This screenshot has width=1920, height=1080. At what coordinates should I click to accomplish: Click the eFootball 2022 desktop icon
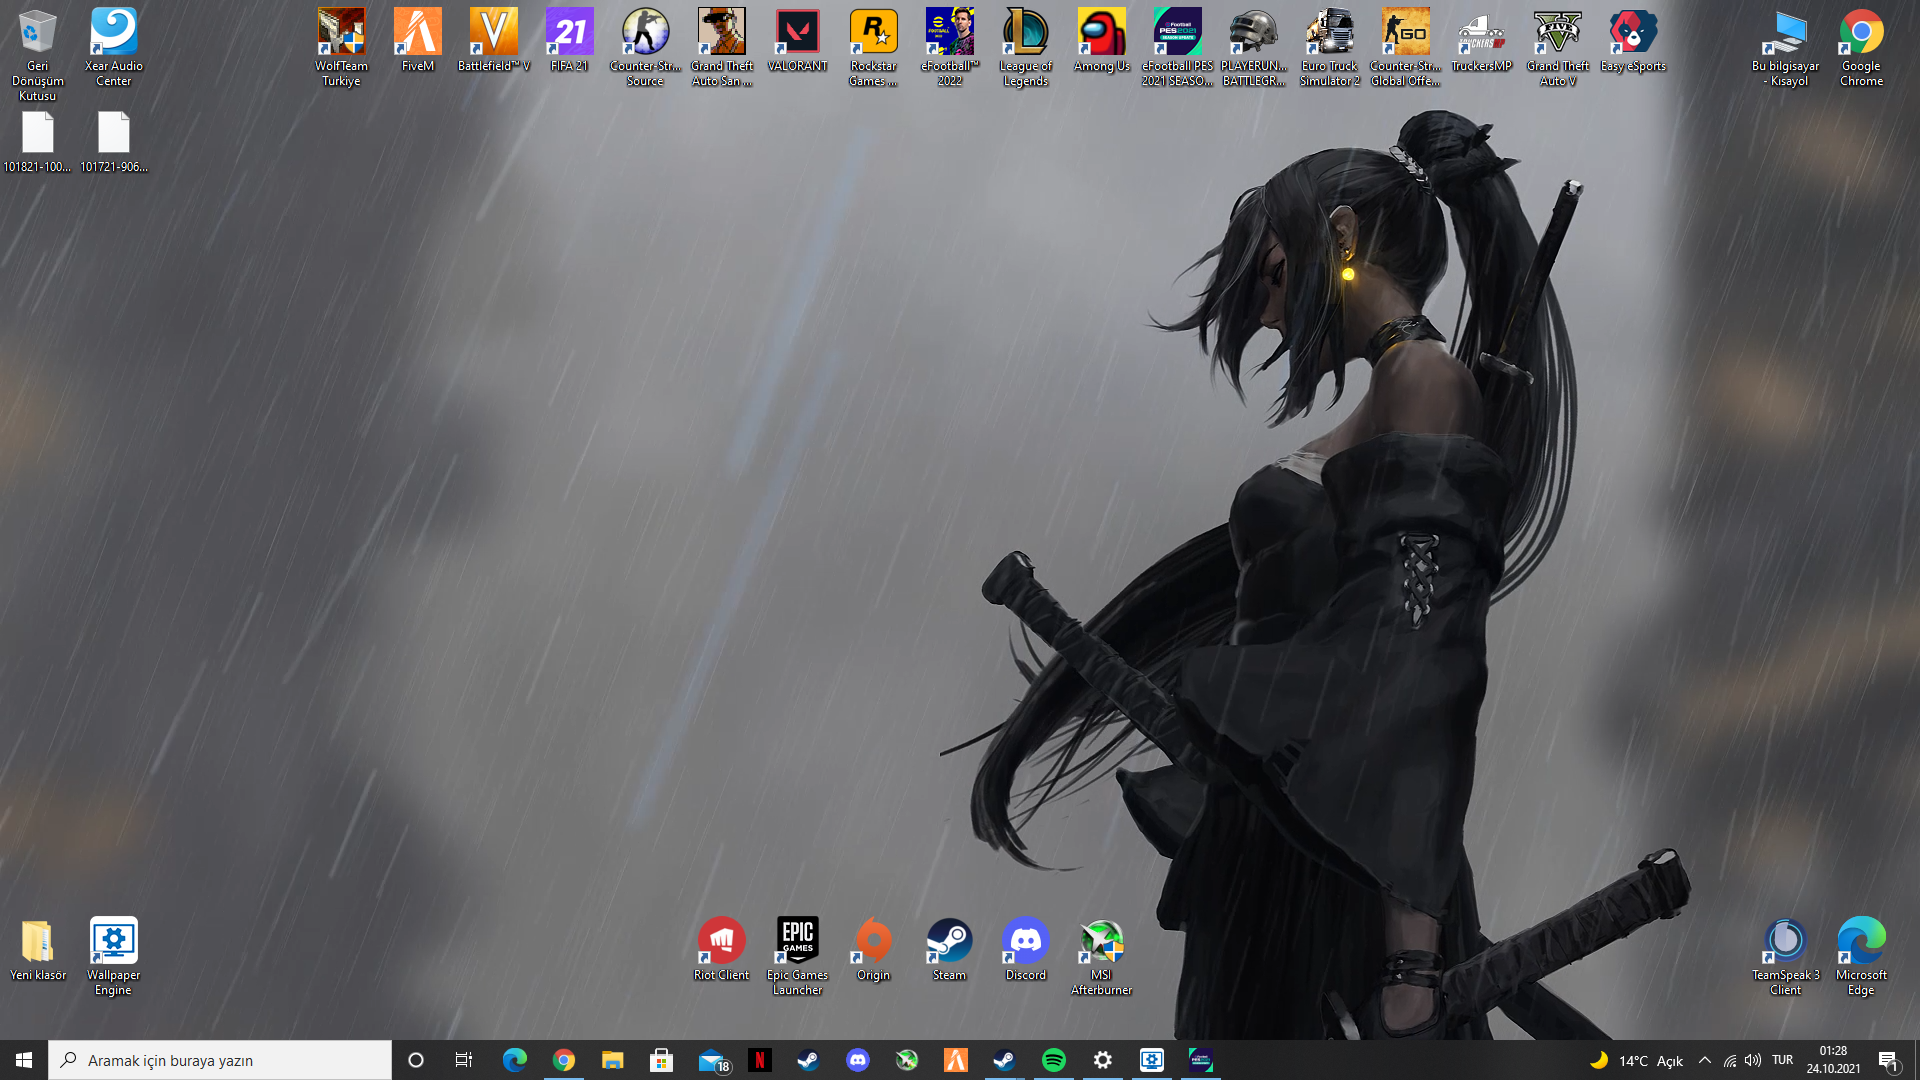pyautogui.click(x=950, y=47)
